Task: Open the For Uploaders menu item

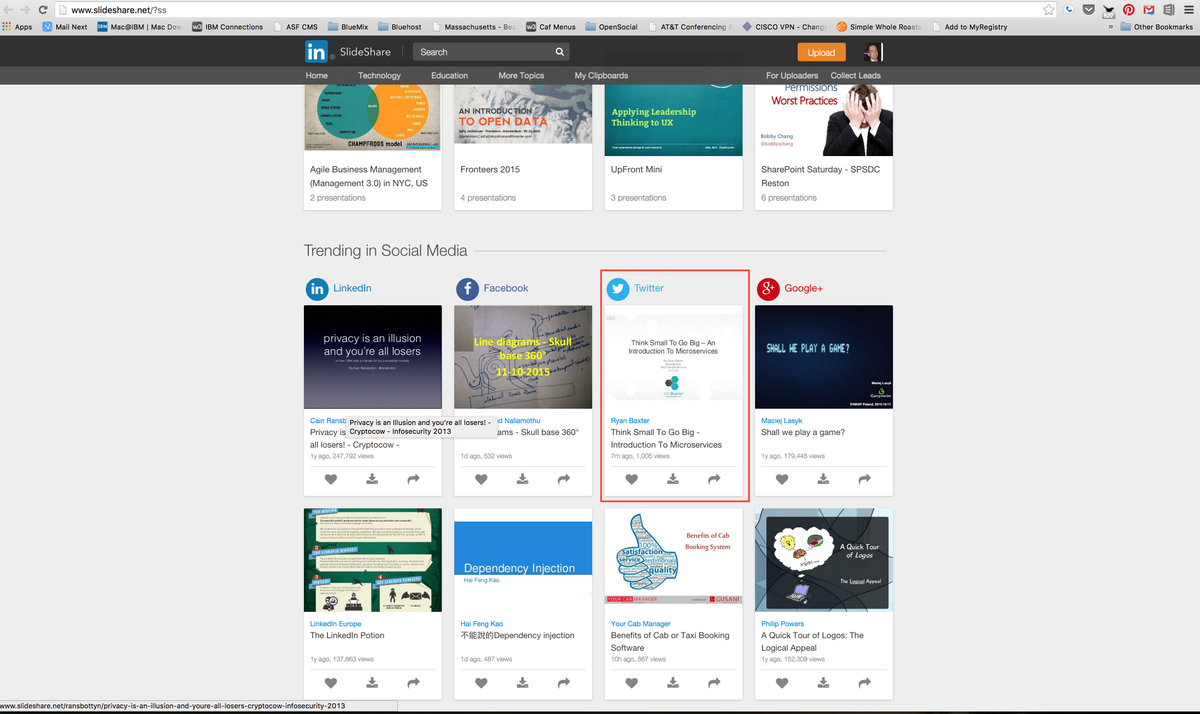Action: [x=792, y=75]
